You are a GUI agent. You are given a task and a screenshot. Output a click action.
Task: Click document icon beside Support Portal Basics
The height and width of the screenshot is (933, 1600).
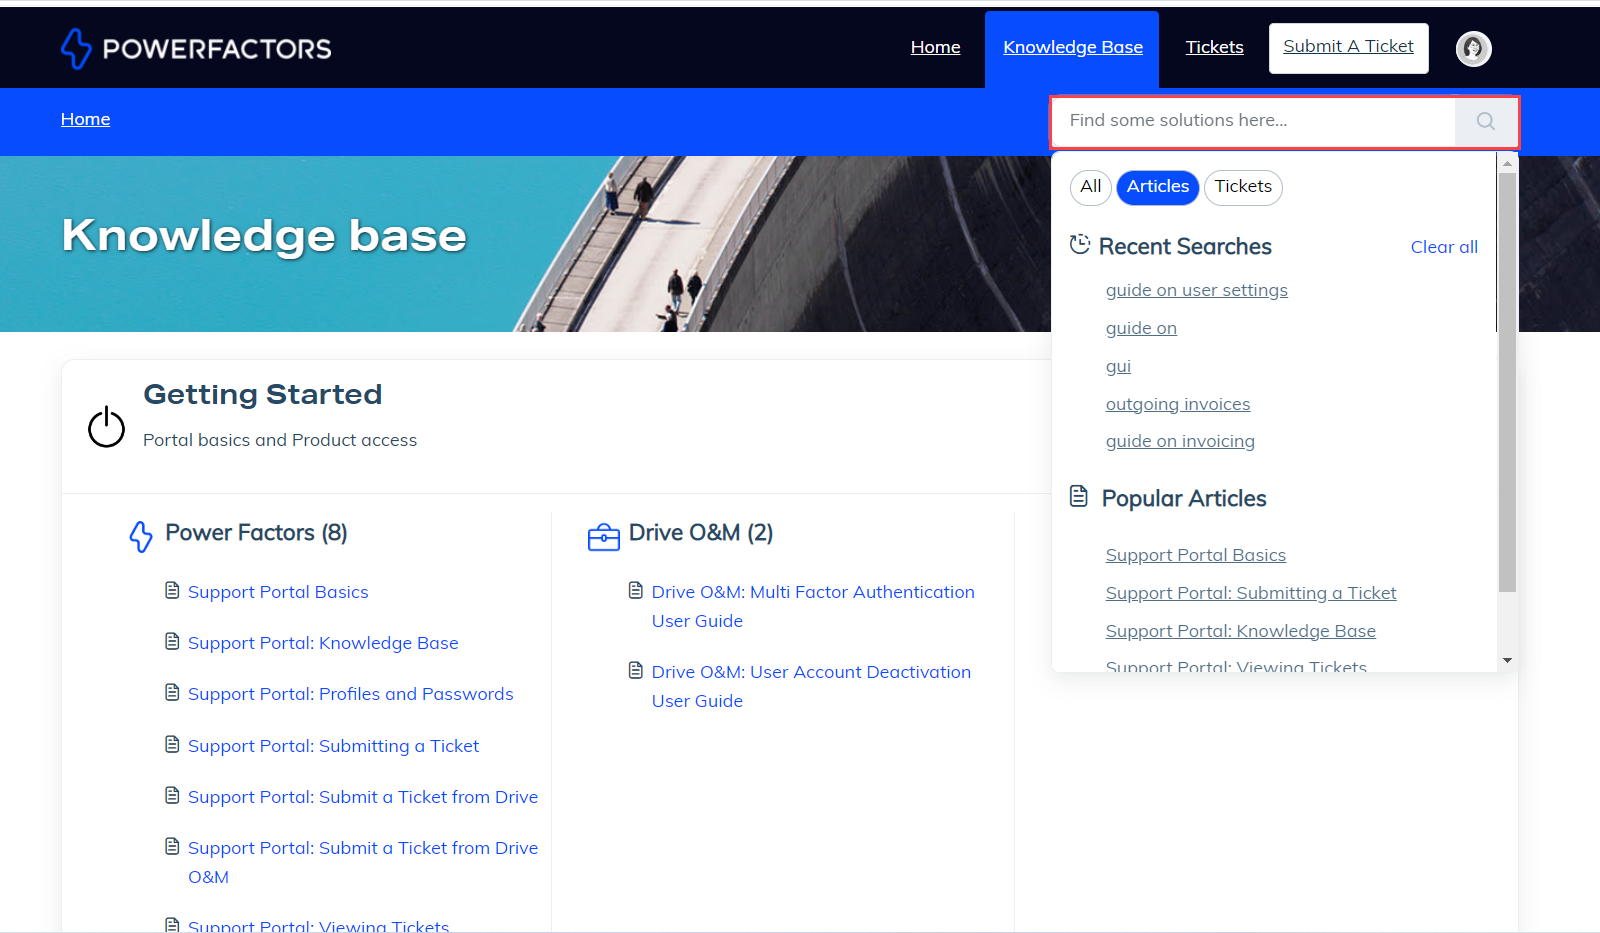172,590
